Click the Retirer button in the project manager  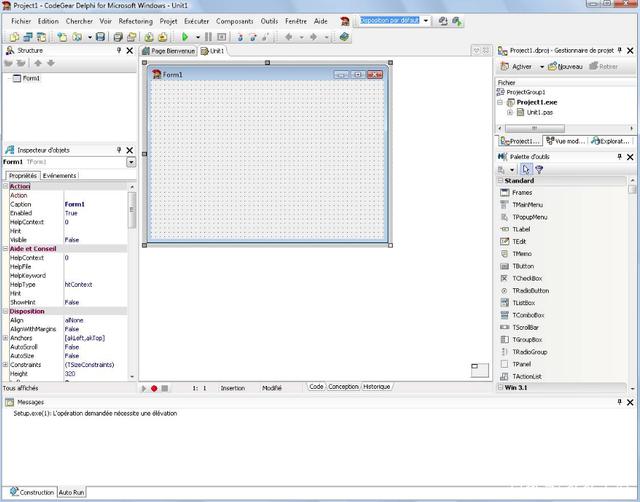(x=603, y=67)
